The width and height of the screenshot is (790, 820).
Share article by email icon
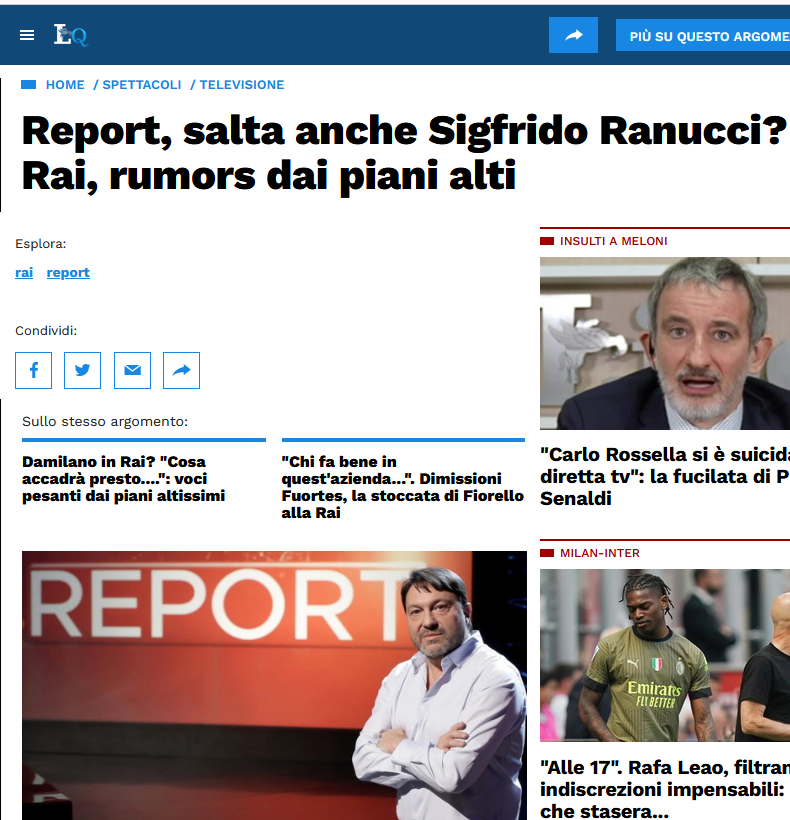click(132, 370)
